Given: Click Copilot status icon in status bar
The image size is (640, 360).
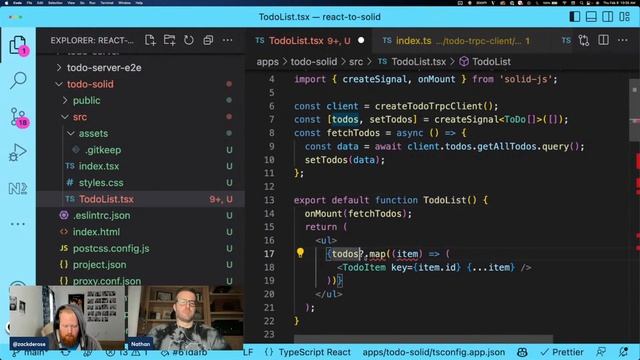Looking at the screenshot, I should (x=522, y=352).
